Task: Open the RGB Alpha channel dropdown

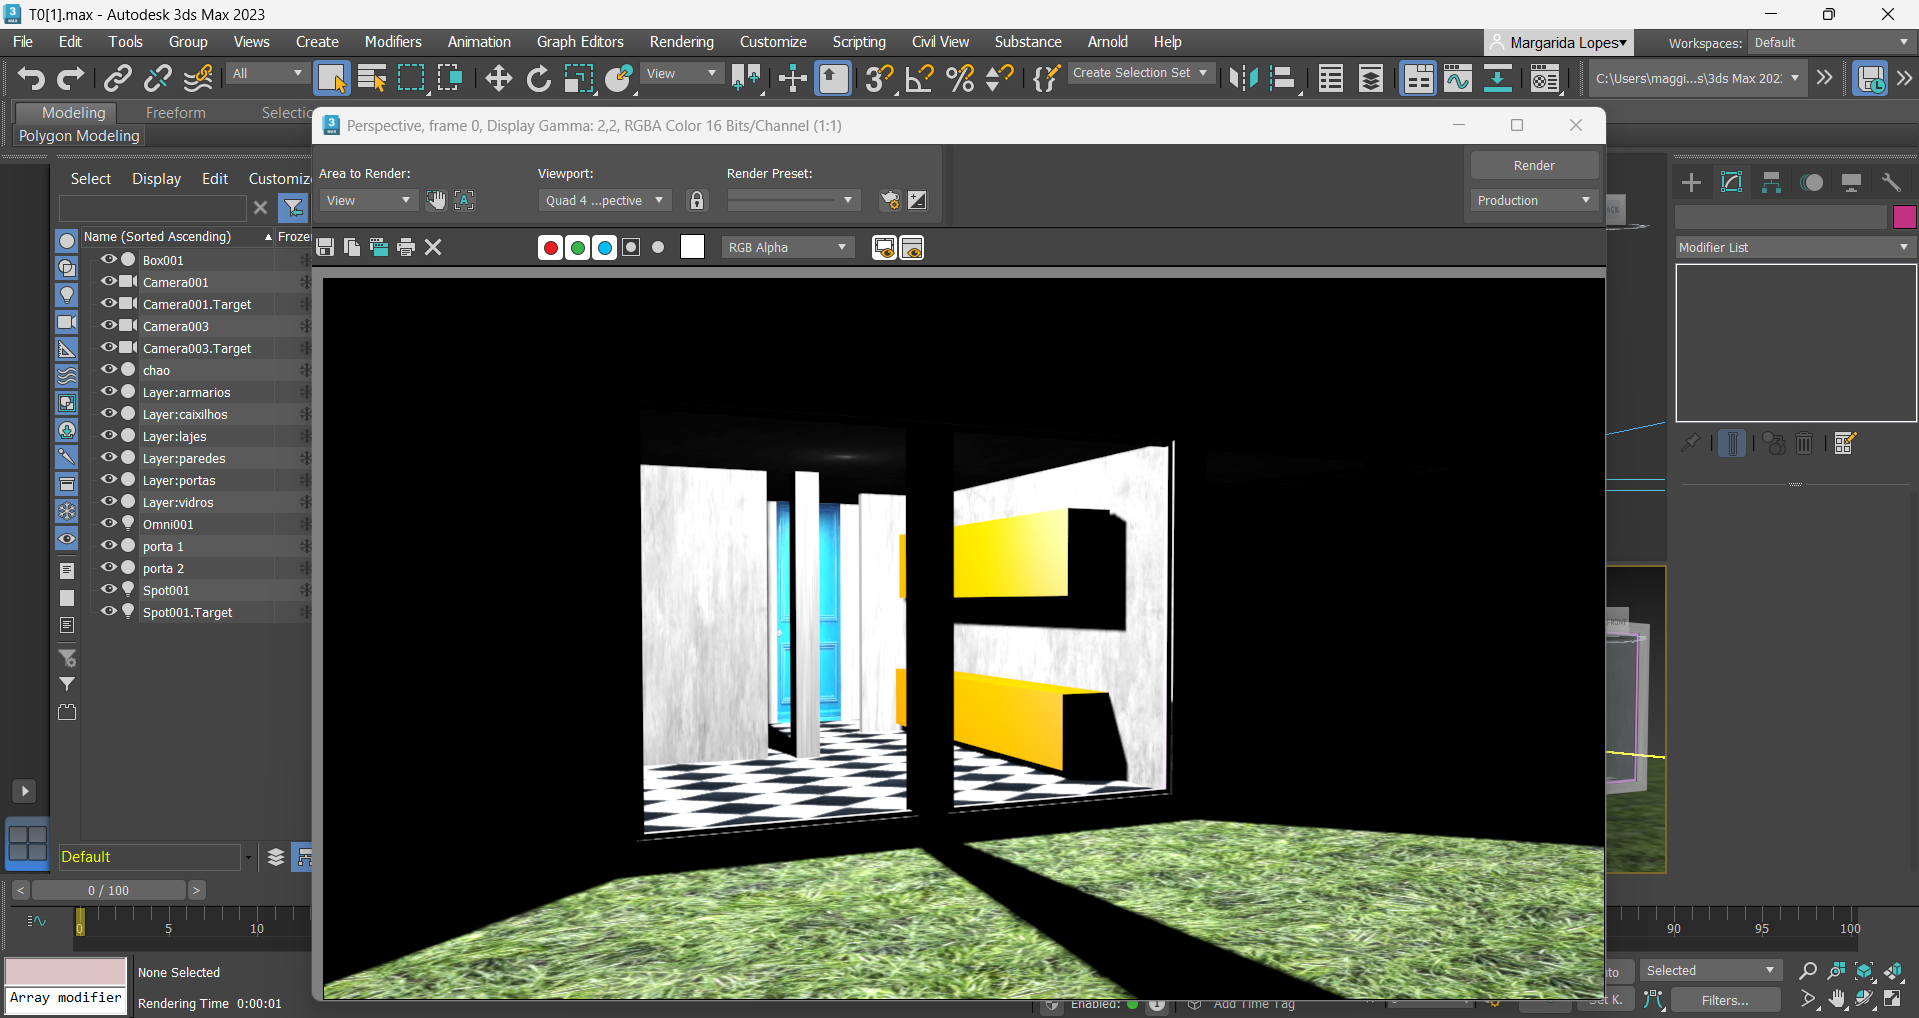Action: coord(787,247)
